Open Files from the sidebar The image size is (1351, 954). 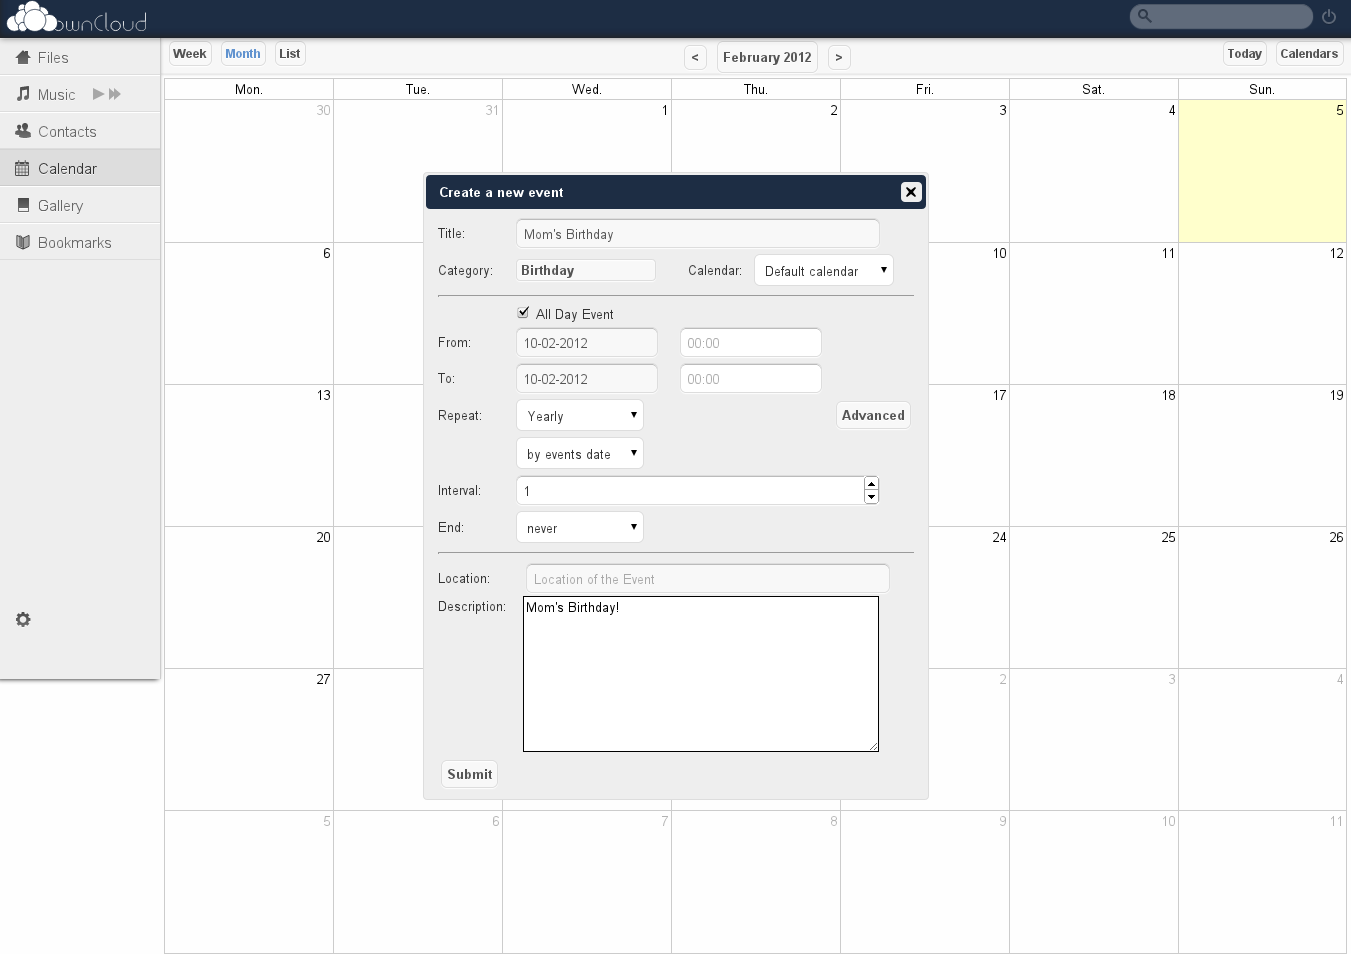click(x=53, y=58)
